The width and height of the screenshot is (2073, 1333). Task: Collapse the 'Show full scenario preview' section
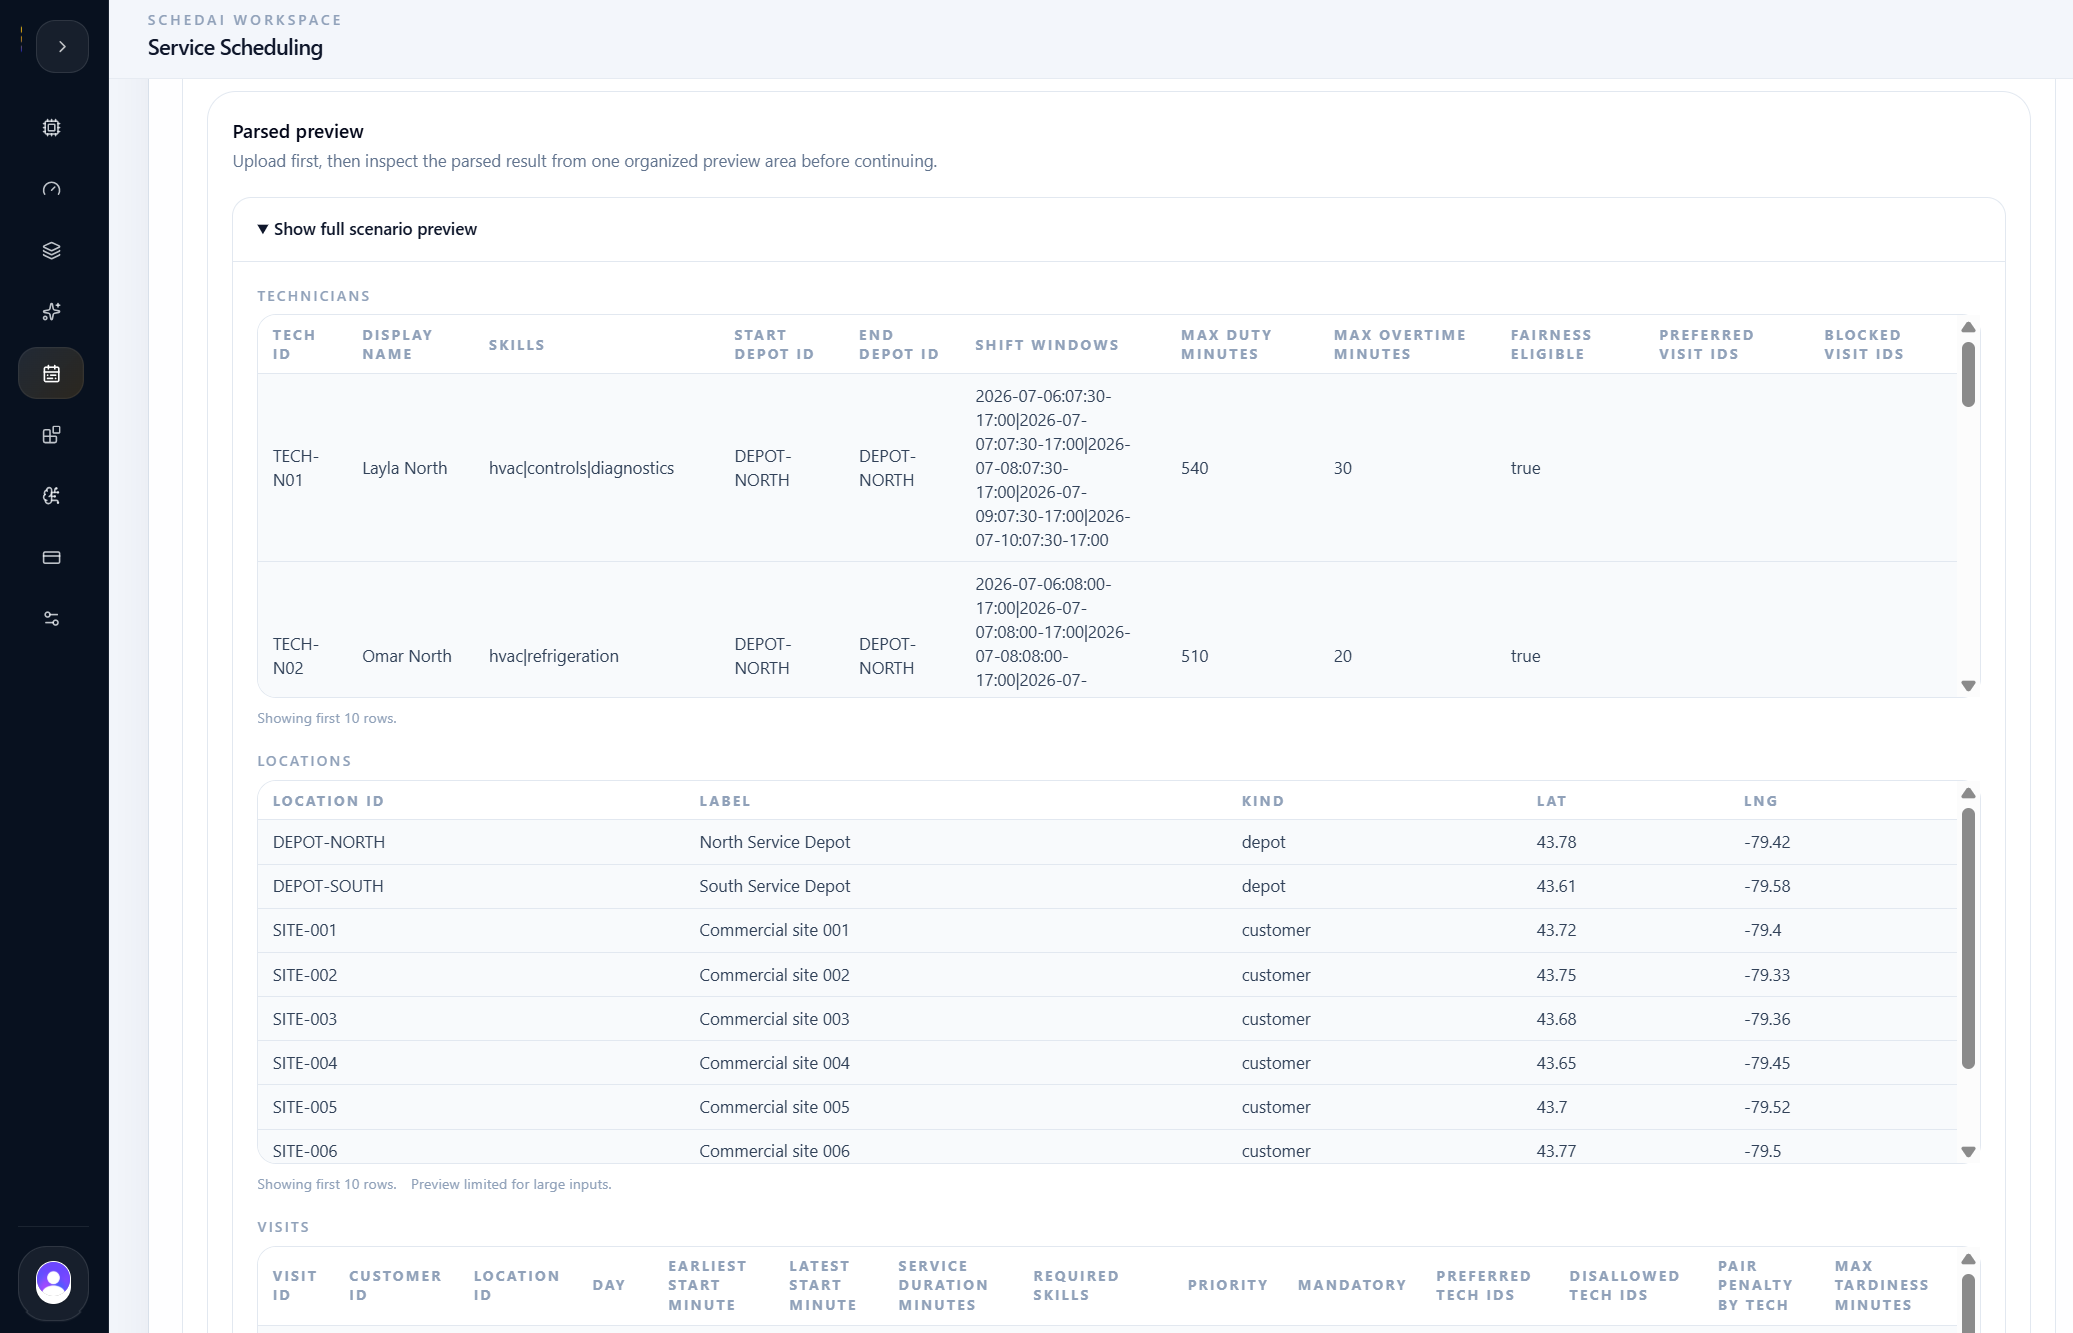367,229
